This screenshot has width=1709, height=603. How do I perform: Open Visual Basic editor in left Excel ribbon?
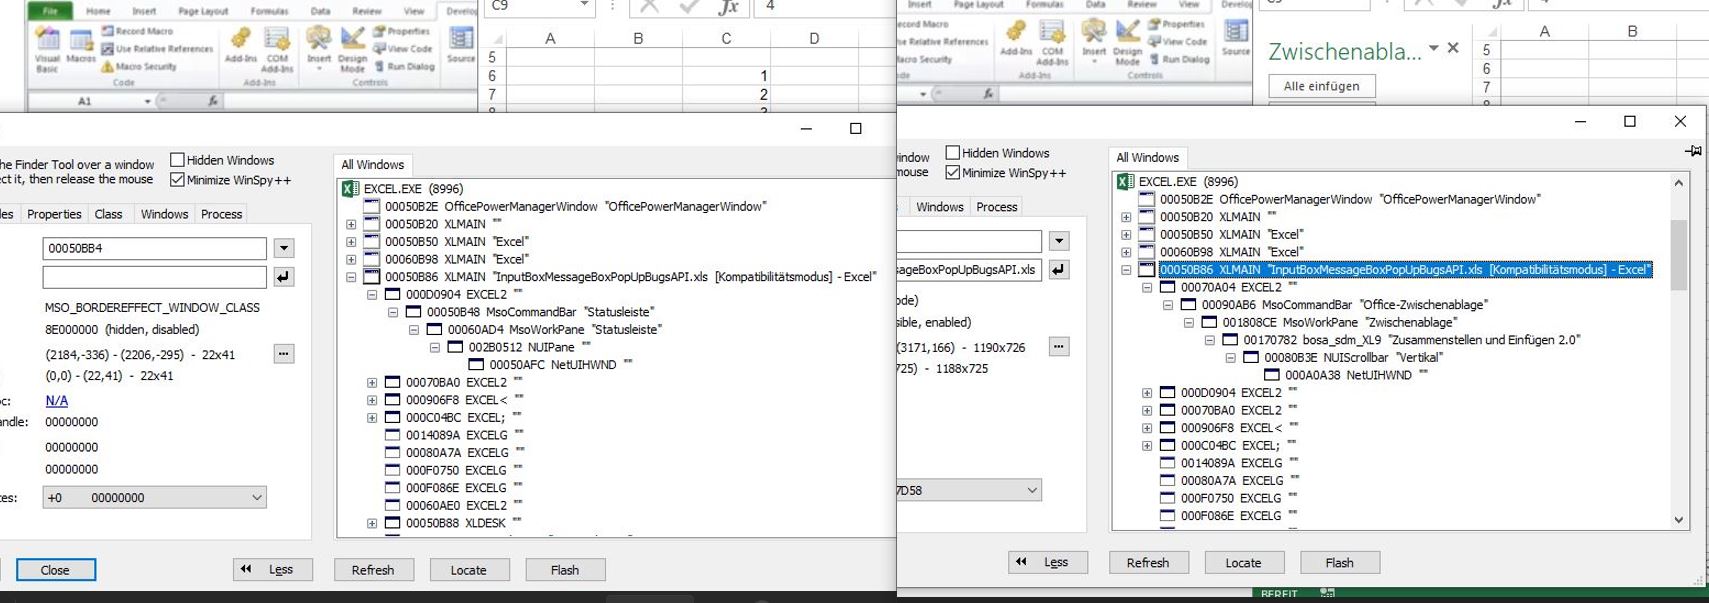coord(47,49)
